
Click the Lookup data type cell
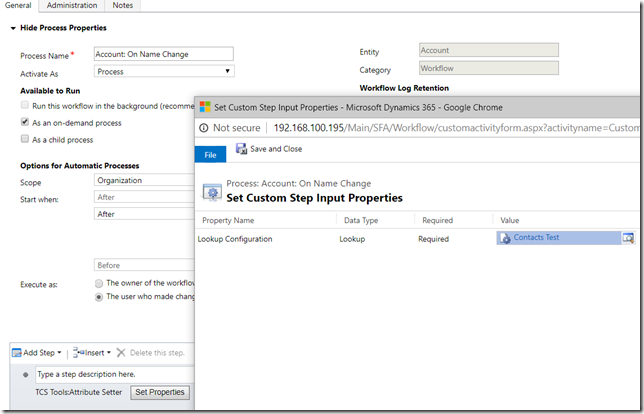pos(352,239)
